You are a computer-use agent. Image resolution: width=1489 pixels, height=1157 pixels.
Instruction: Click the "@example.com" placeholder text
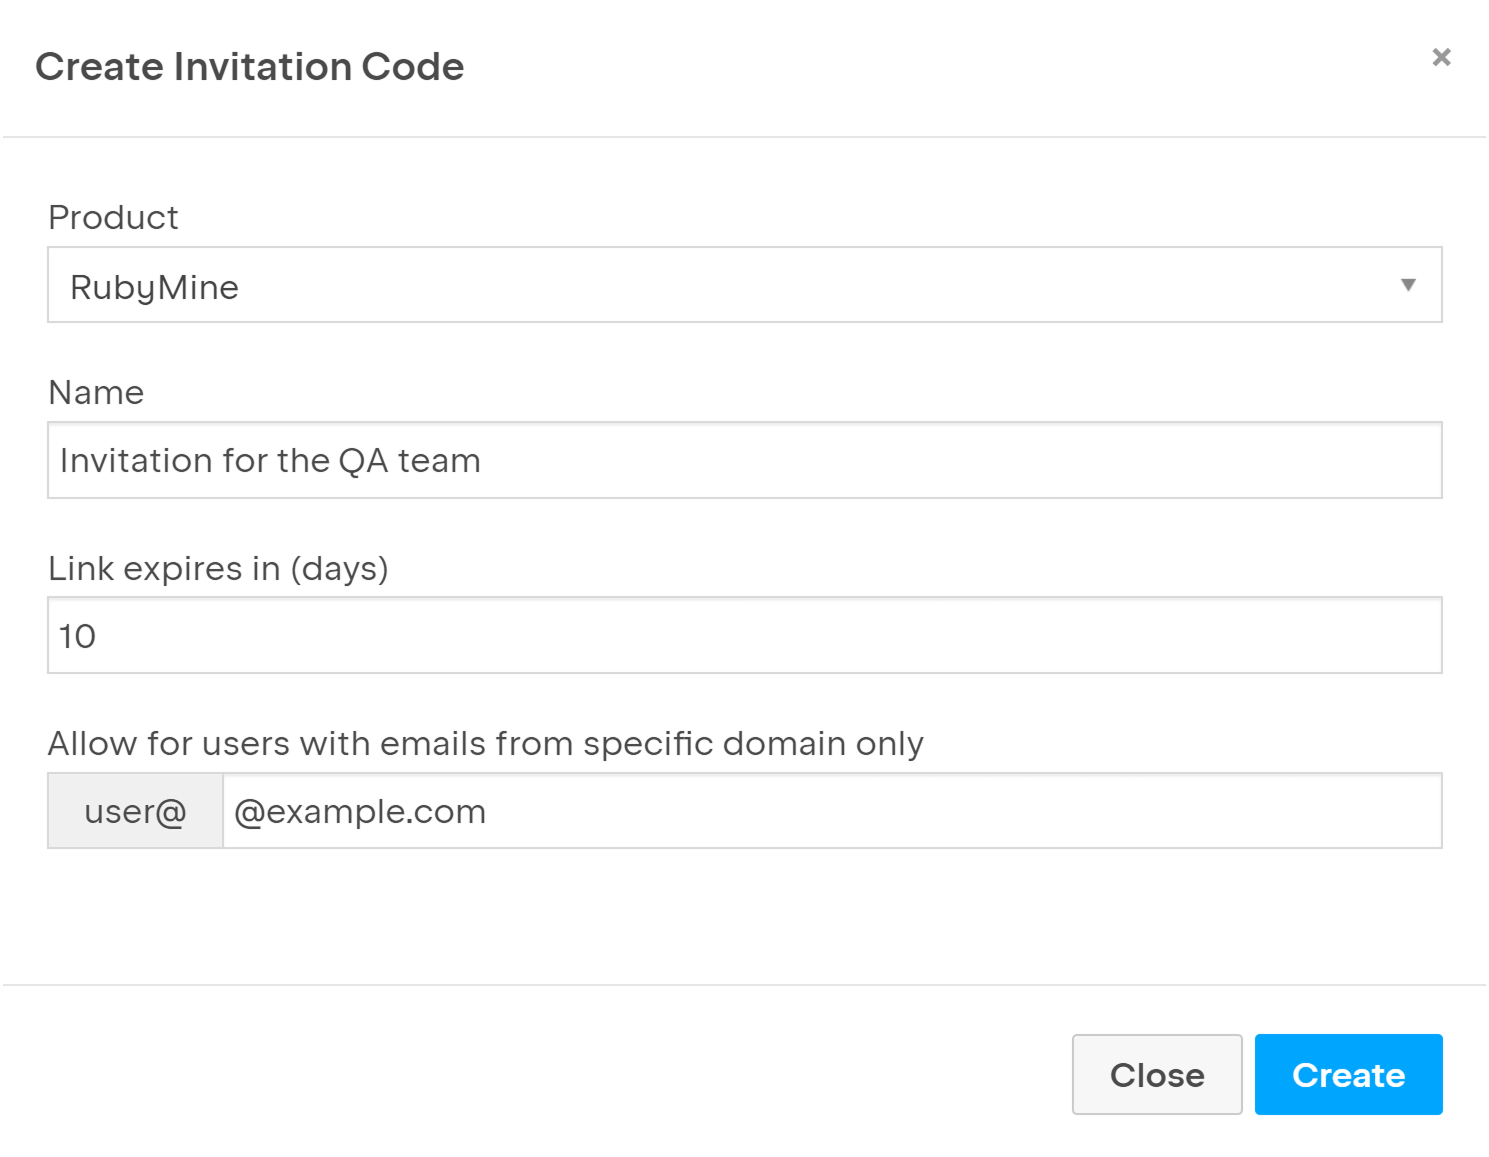point(360,811)
